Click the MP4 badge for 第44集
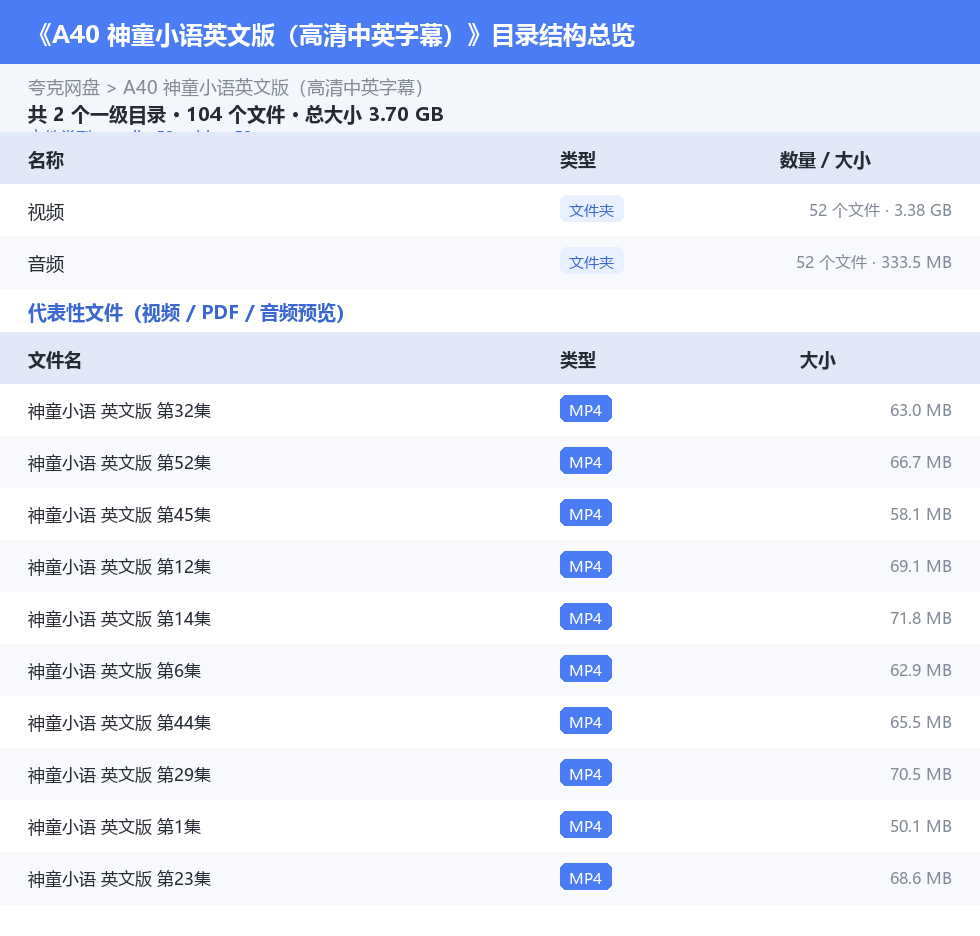The width and height of the screenshot is (980, 936). click(x=586, y=721)
